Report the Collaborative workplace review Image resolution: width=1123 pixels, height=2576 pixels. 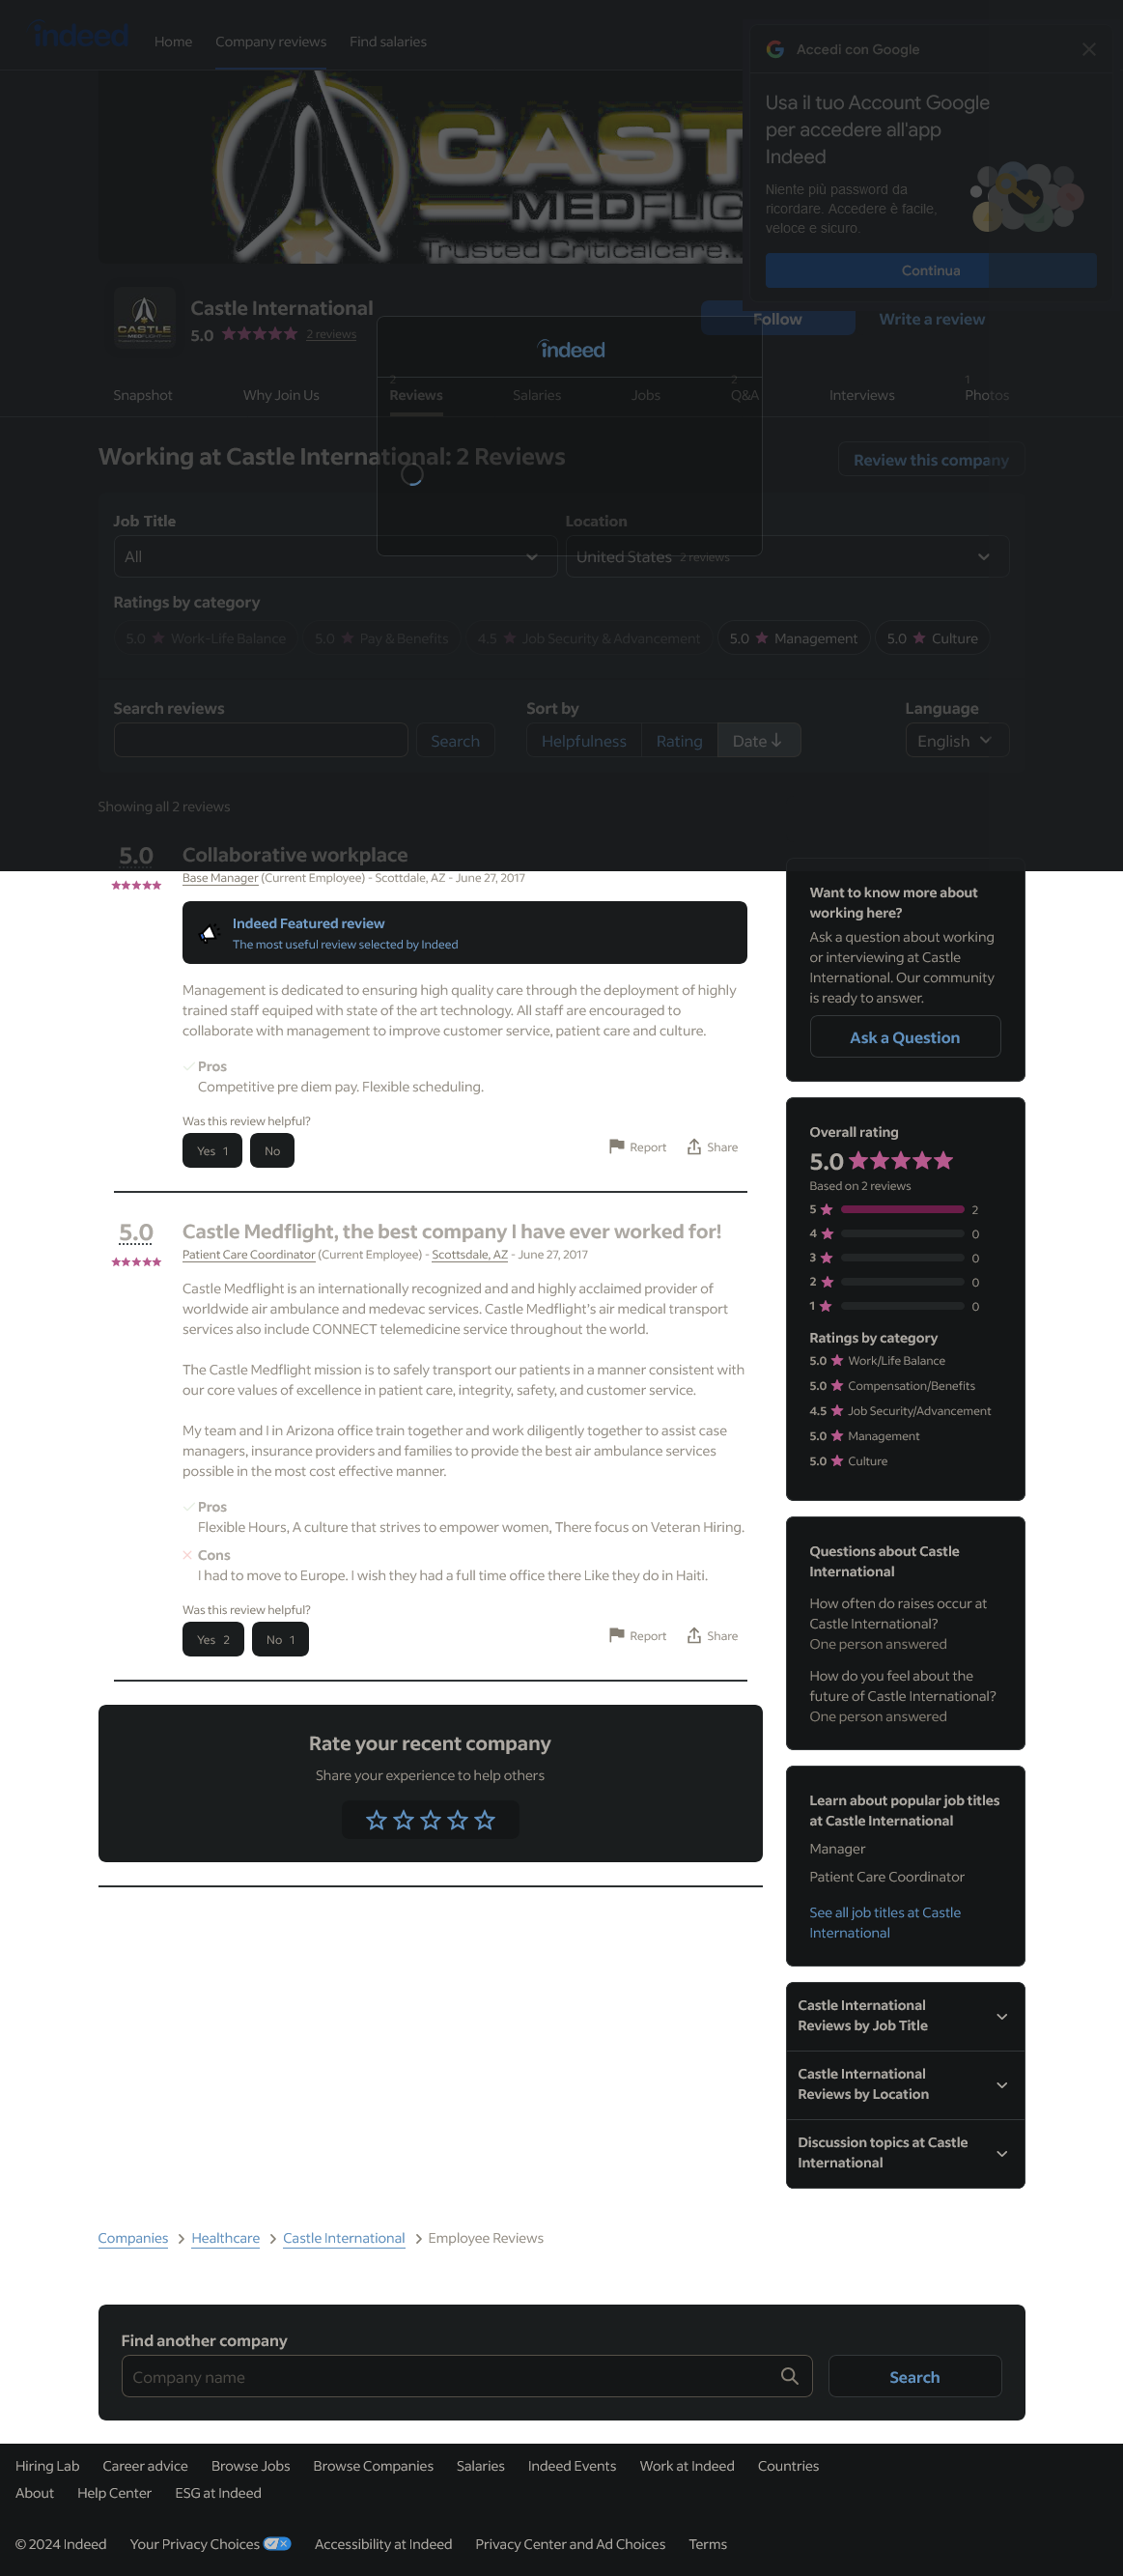click(x=637, y=1147)
